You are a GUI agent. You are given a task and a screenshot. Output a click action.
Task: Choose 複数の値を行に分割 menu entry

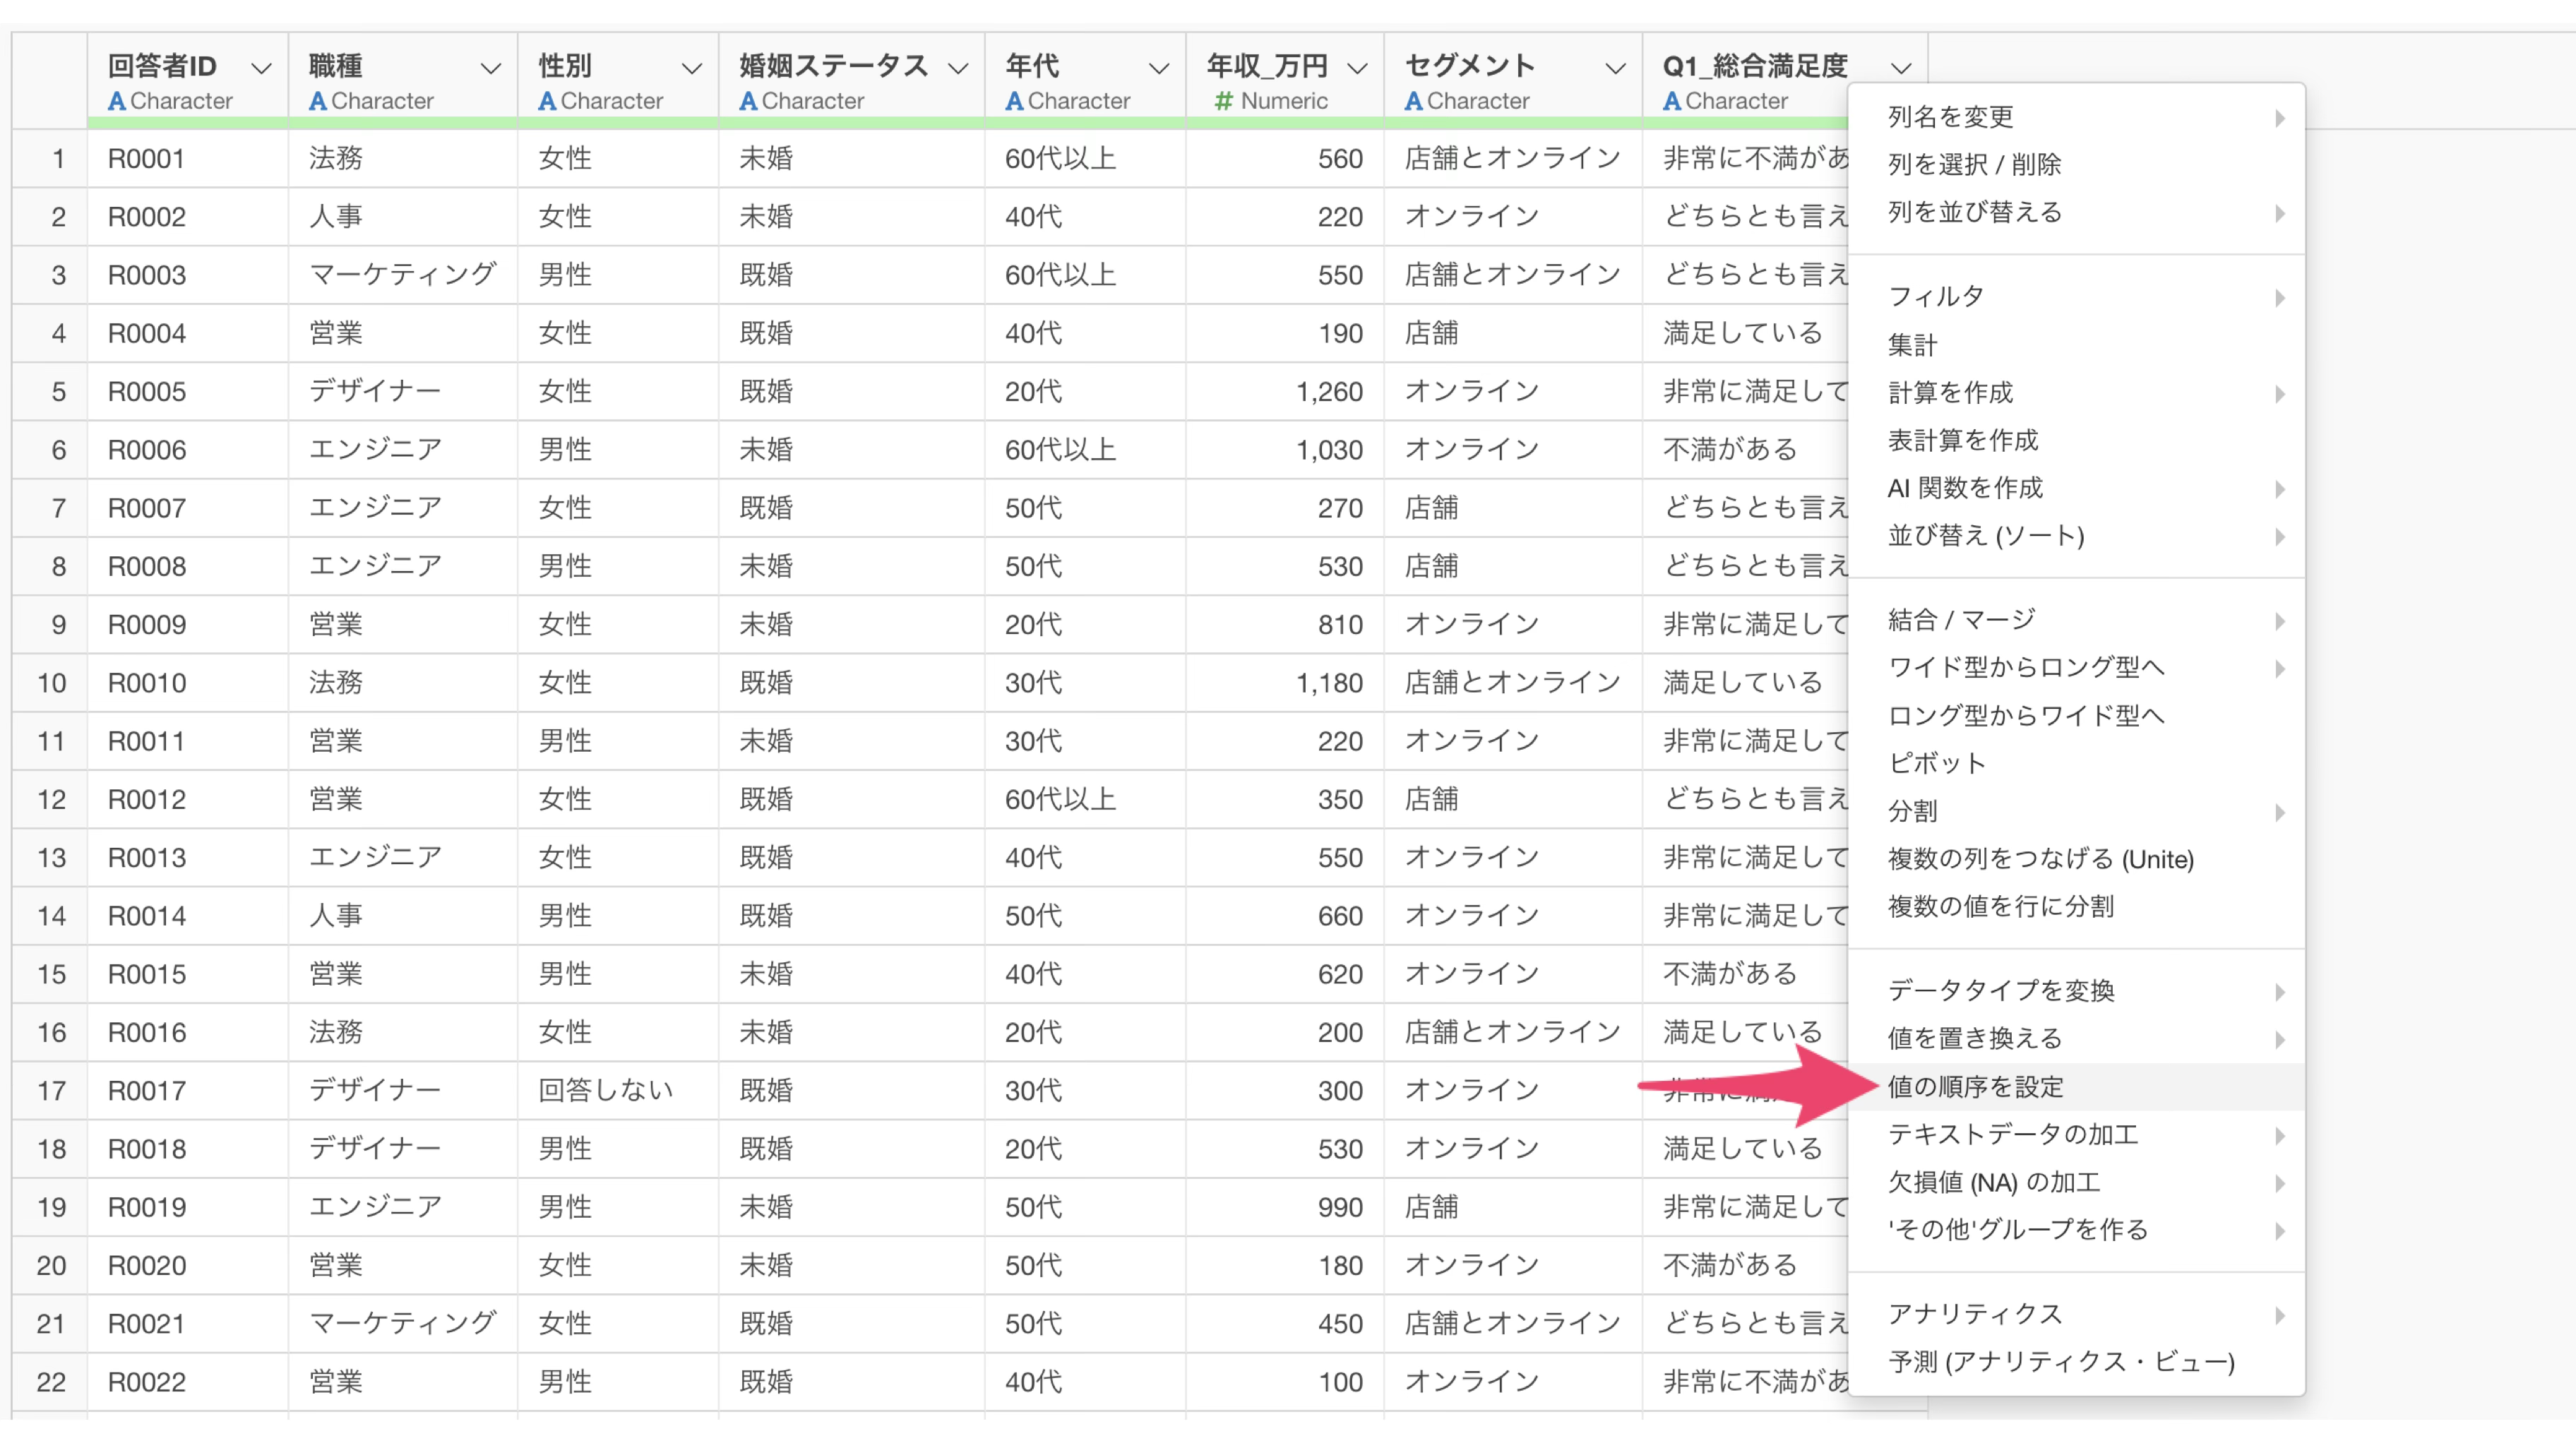coord(2076,907)
